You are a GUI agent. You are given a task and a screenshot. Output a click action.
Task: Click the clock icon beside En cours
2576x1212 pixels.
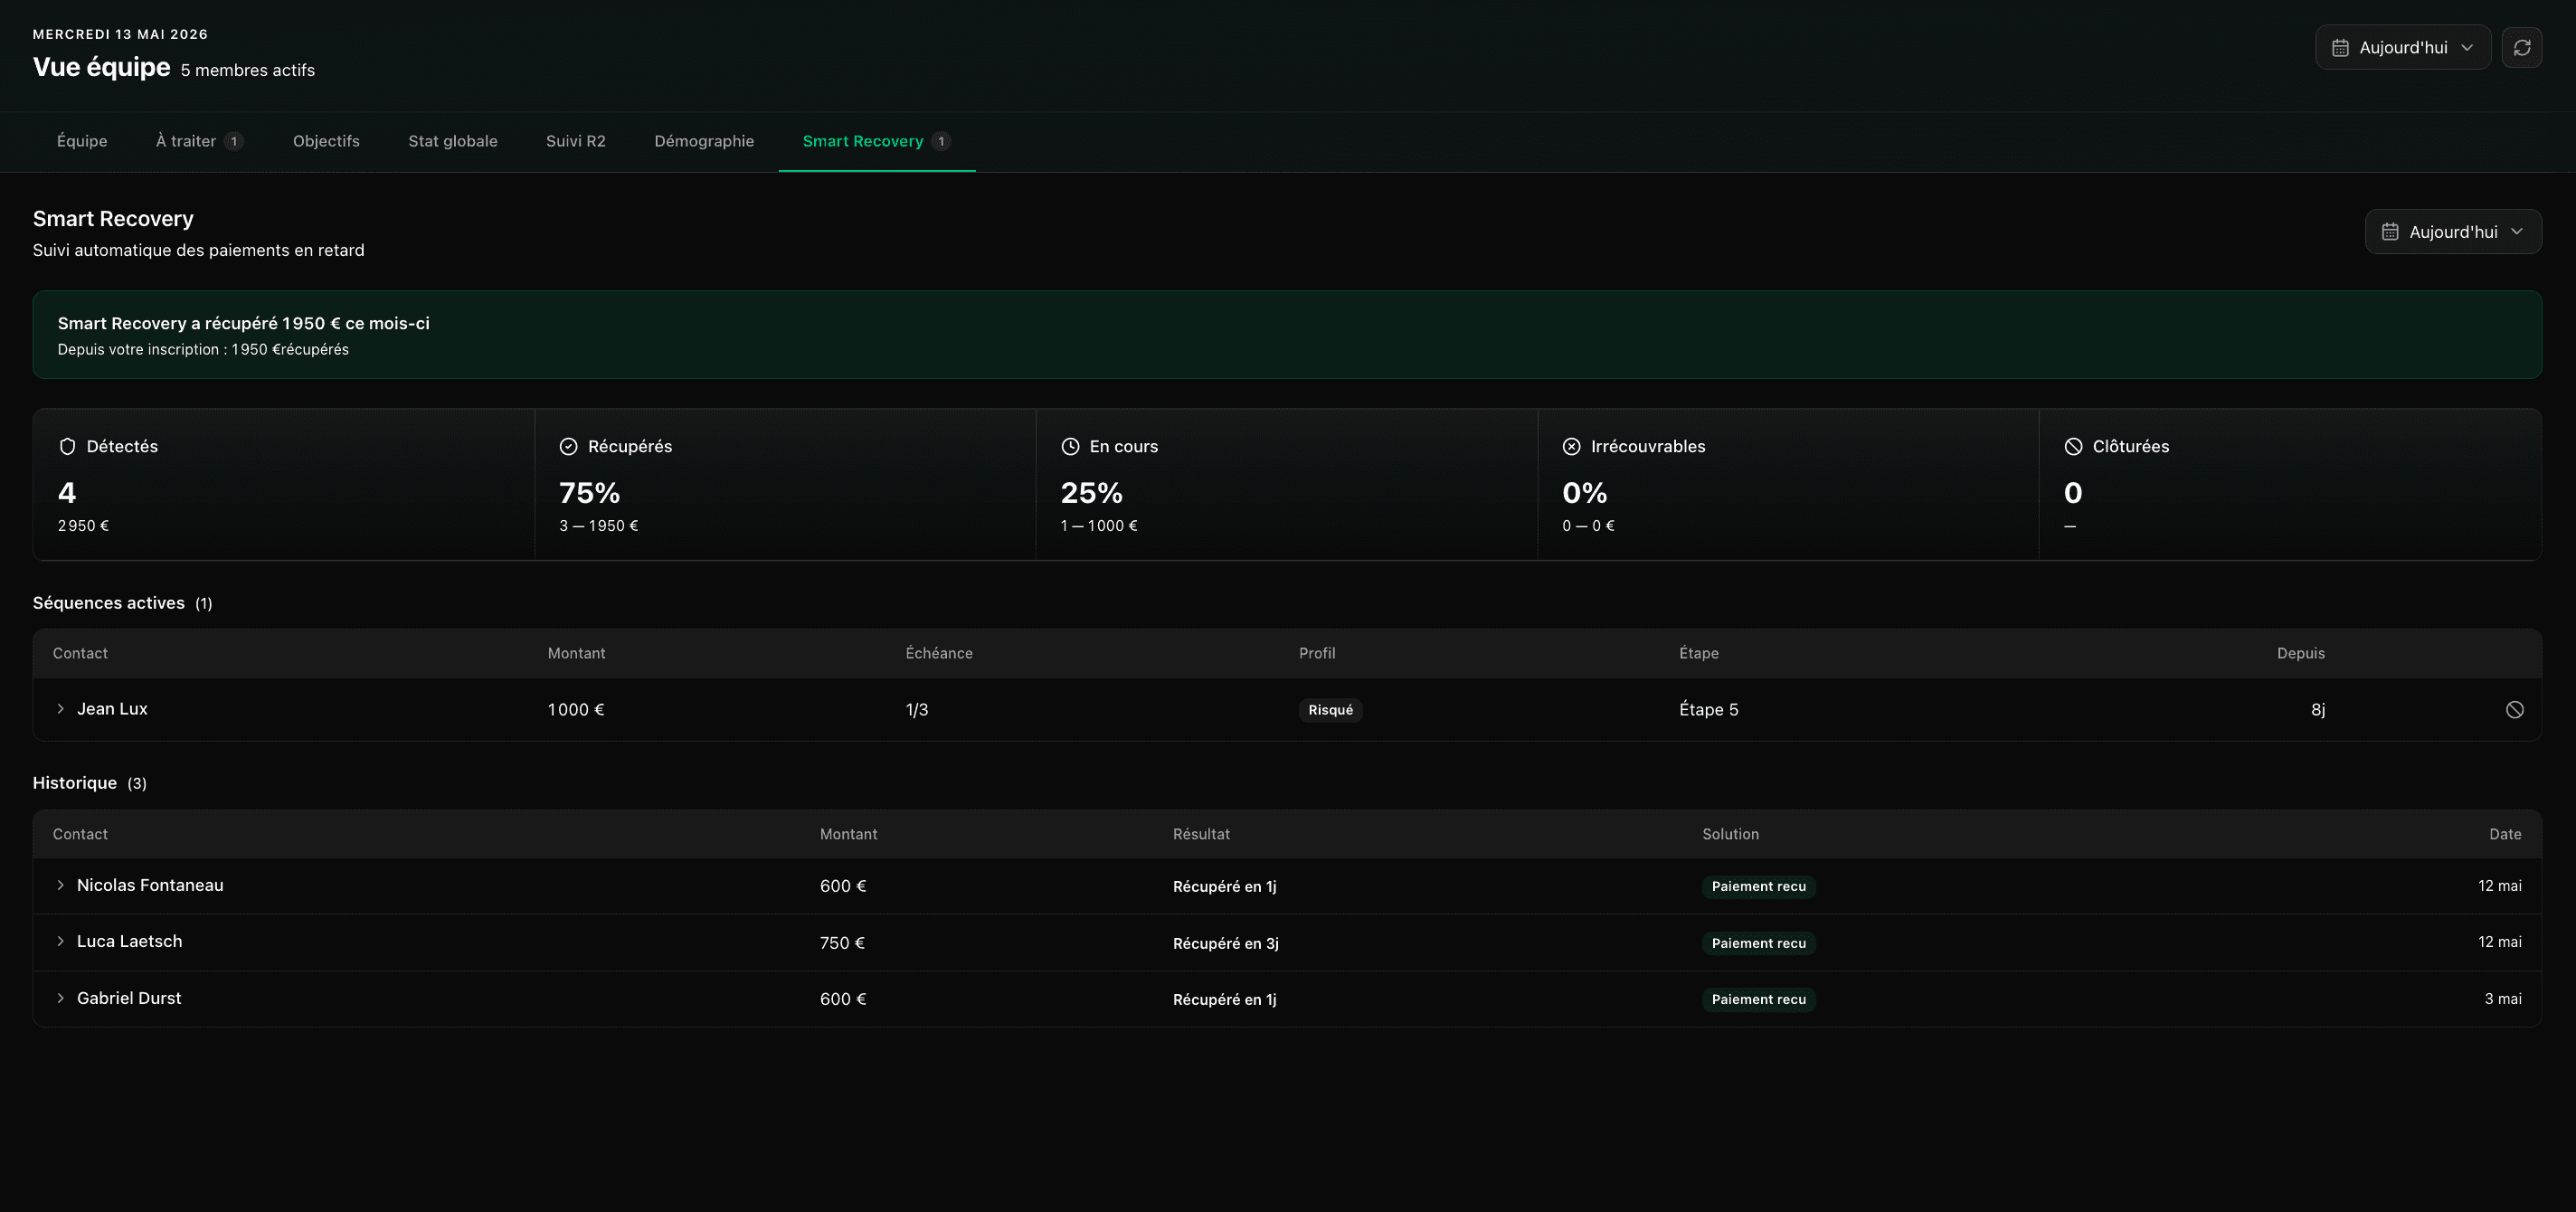(1070, 447)
